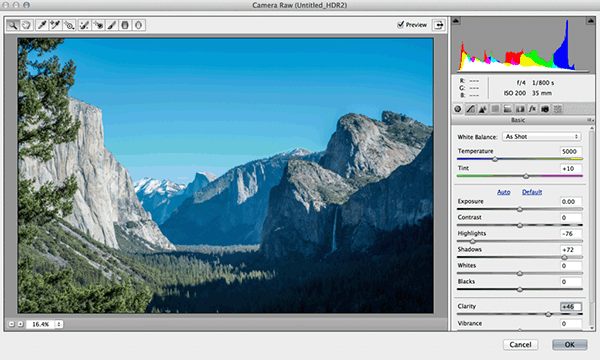Click the Exposure slider handle
Image resolution: width=600 pixels, height=360 pixels.
tap(520, 209)
